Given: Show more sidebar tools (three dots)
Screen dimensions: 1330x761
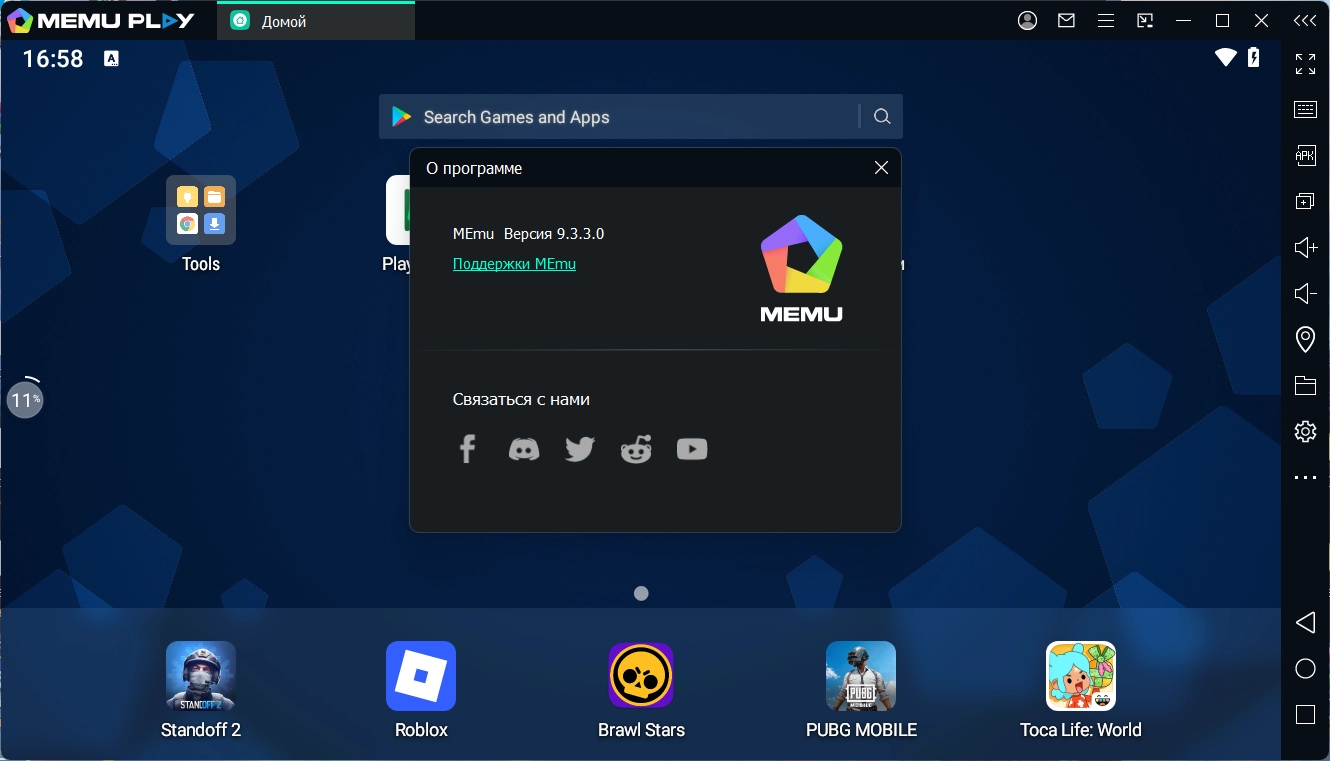Looking at the screenshot, I should [x=1305, y=478].
